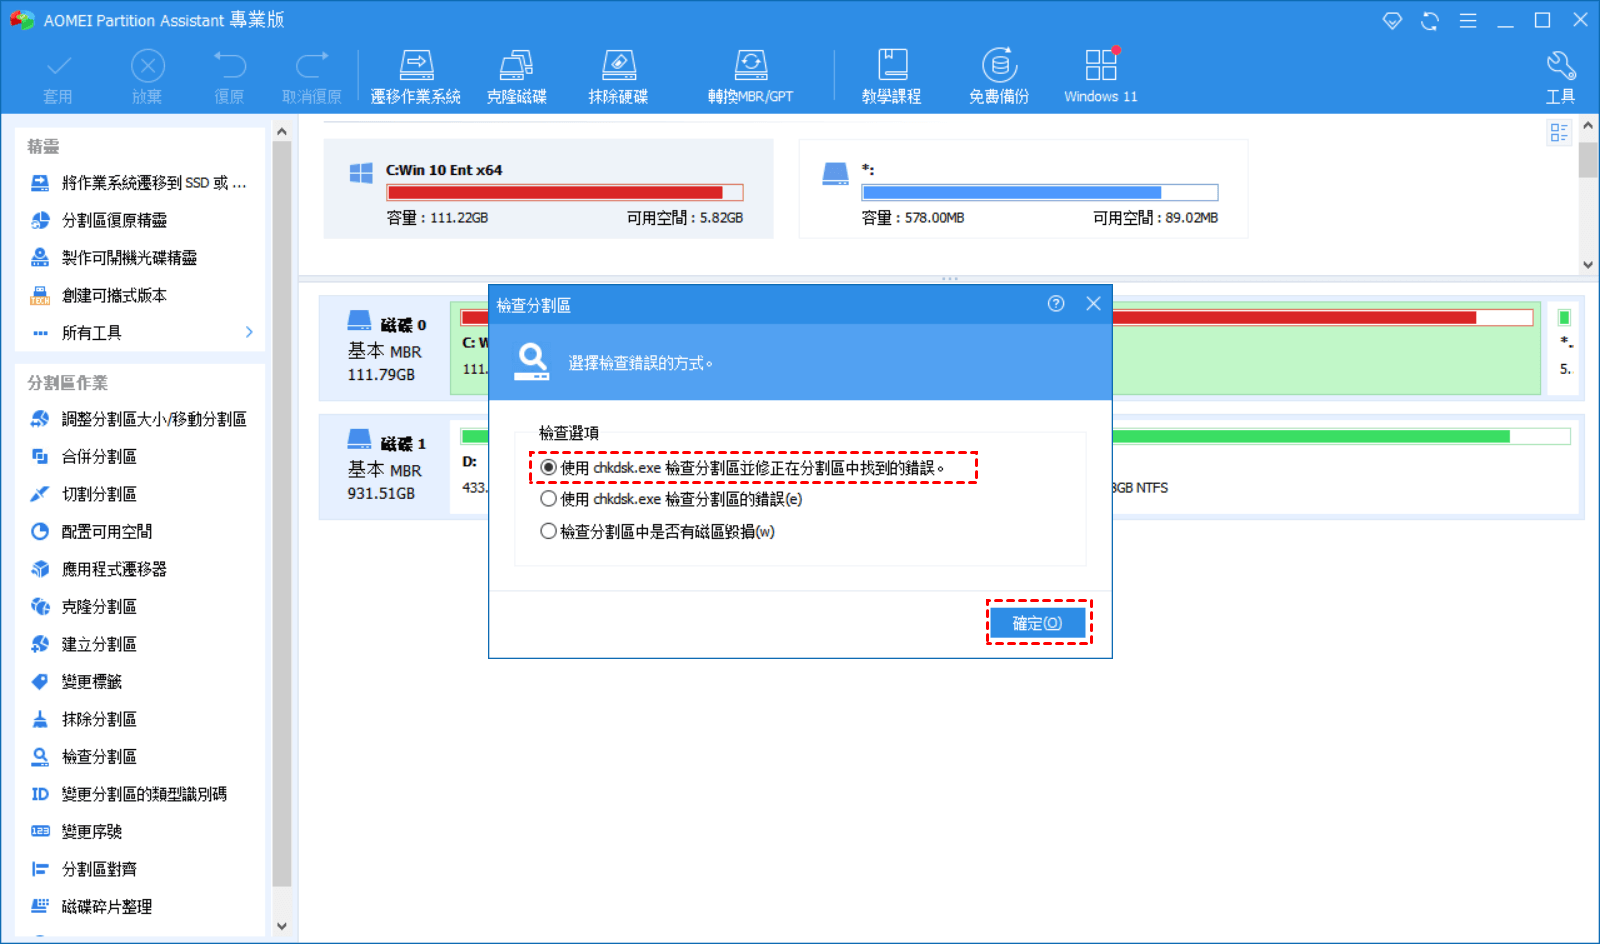Open the 工具 tools menu
1600x944 pixels.
[1560, 77]
